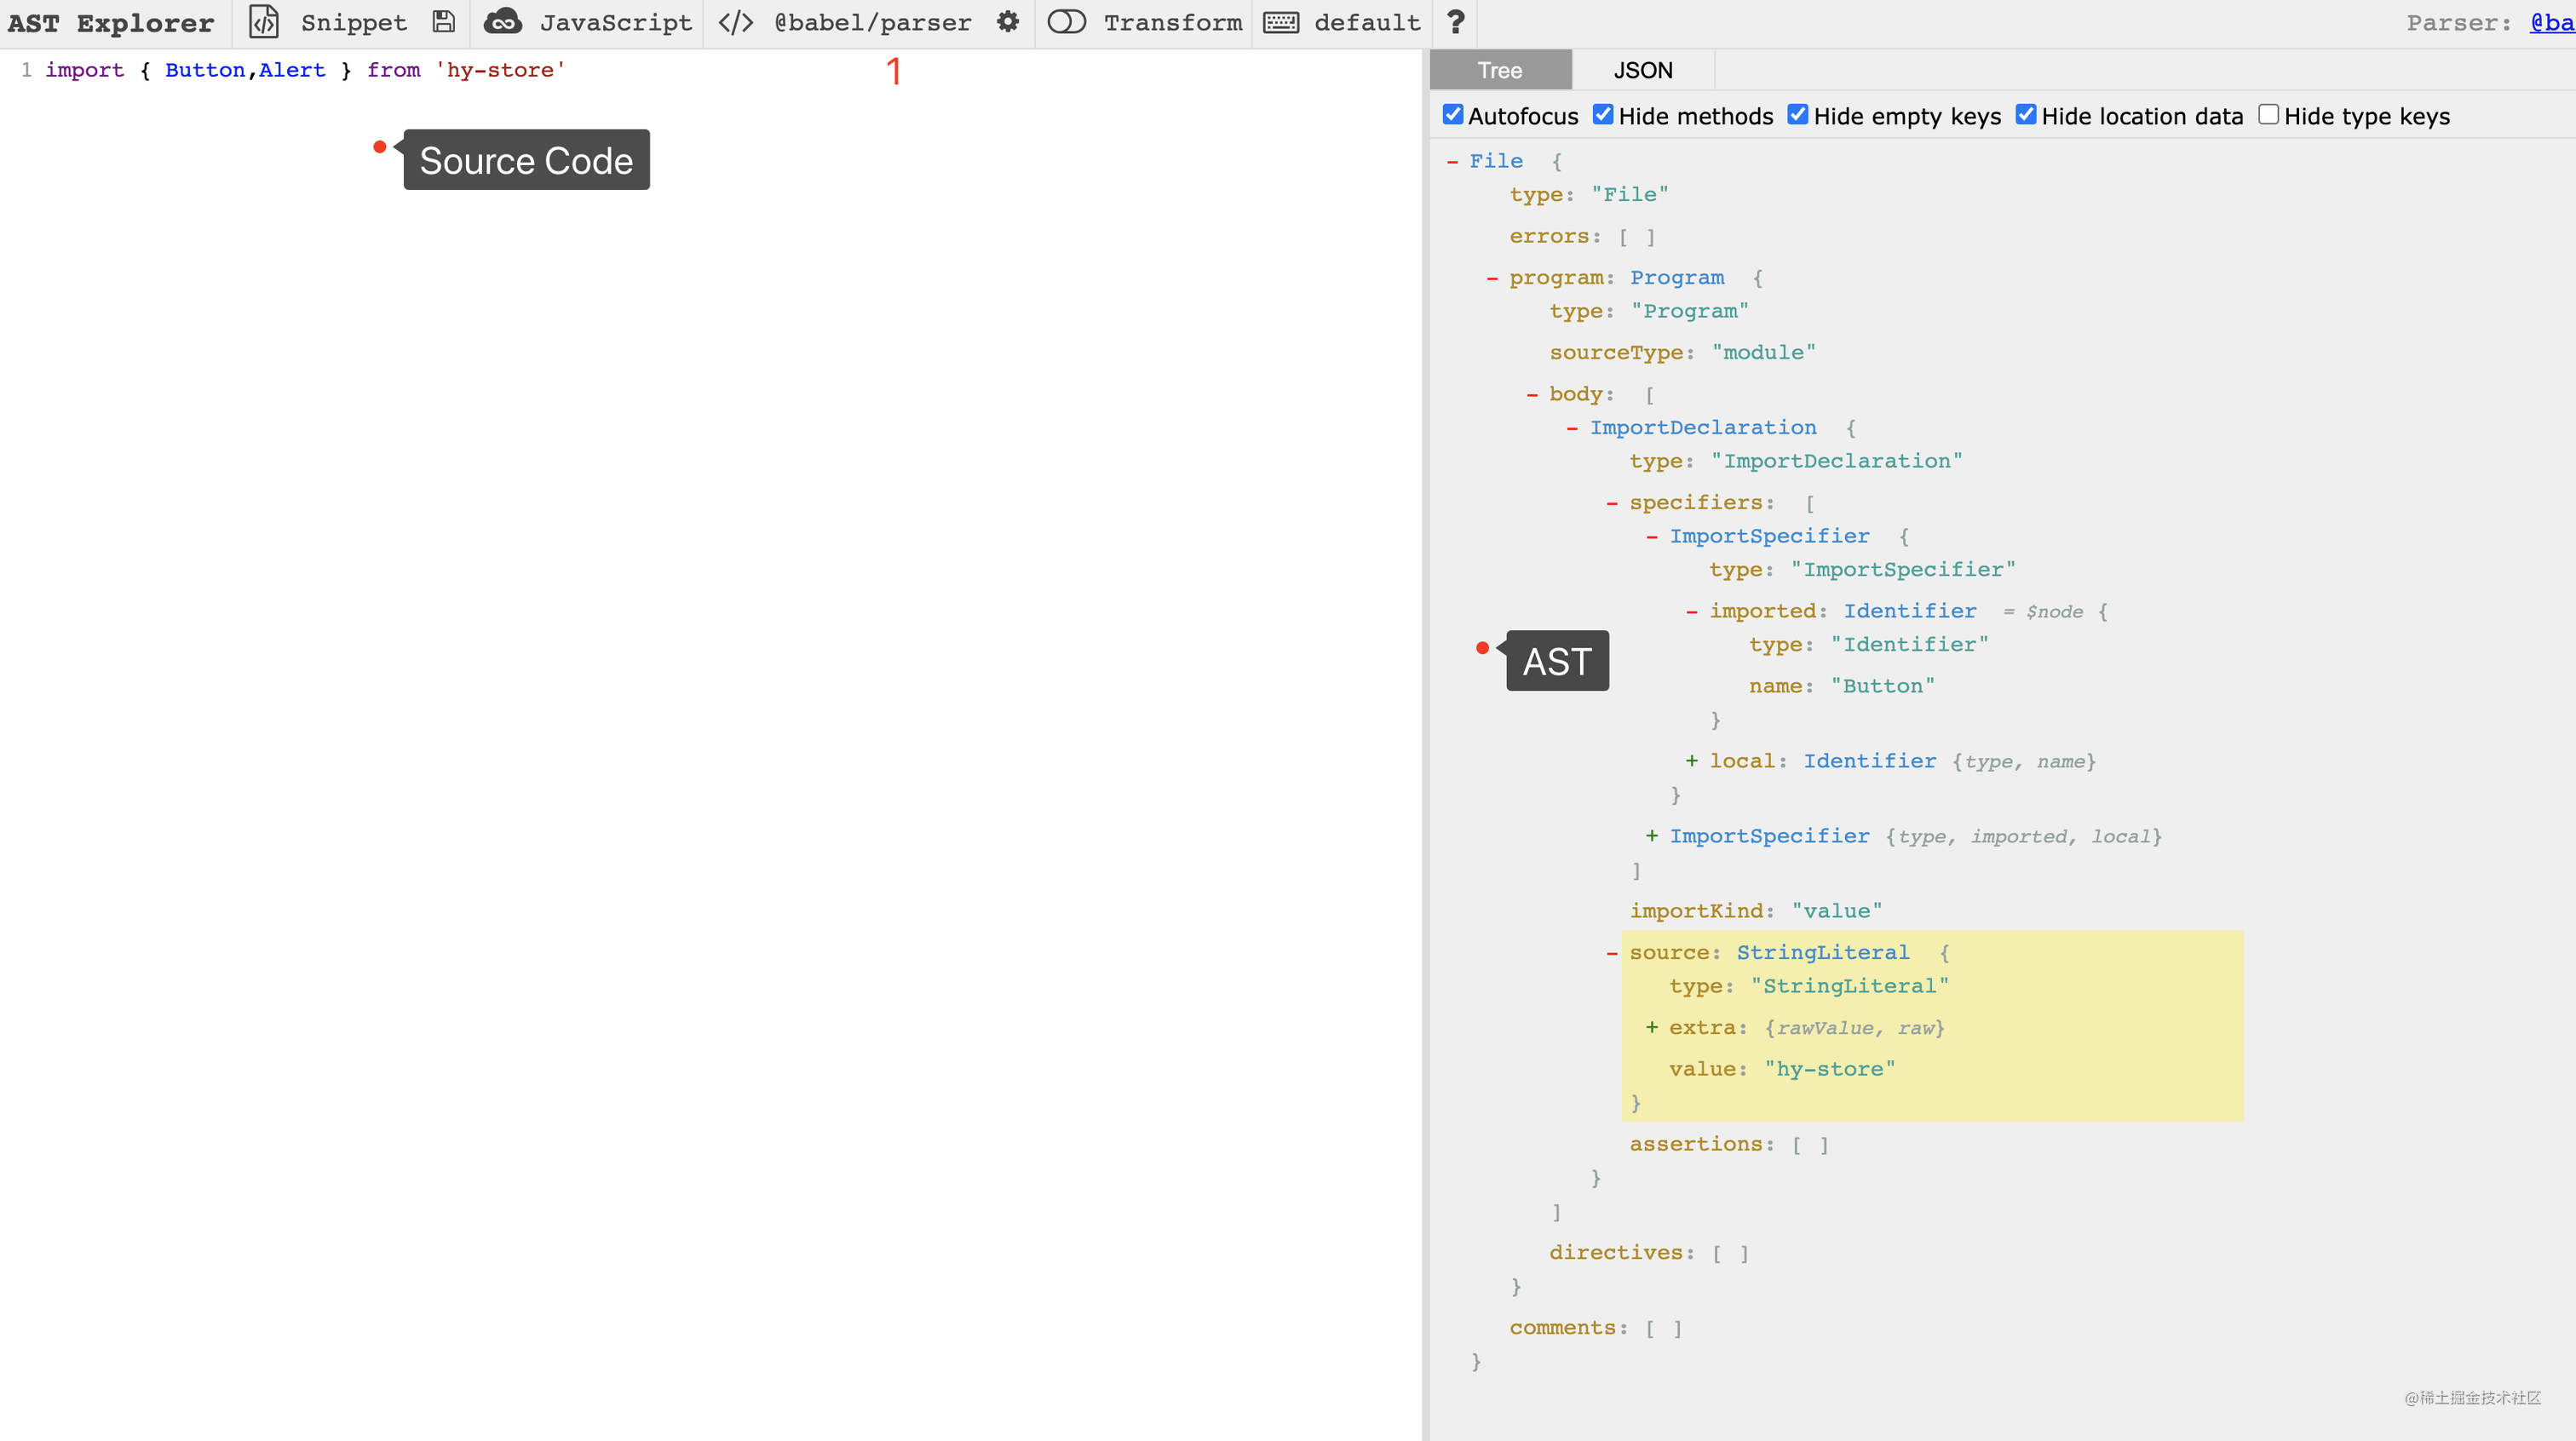This screenshot has height=1441, width=2576.
Task: Uncheck the Autofocus checkbox
Action: pos(1453,115)
